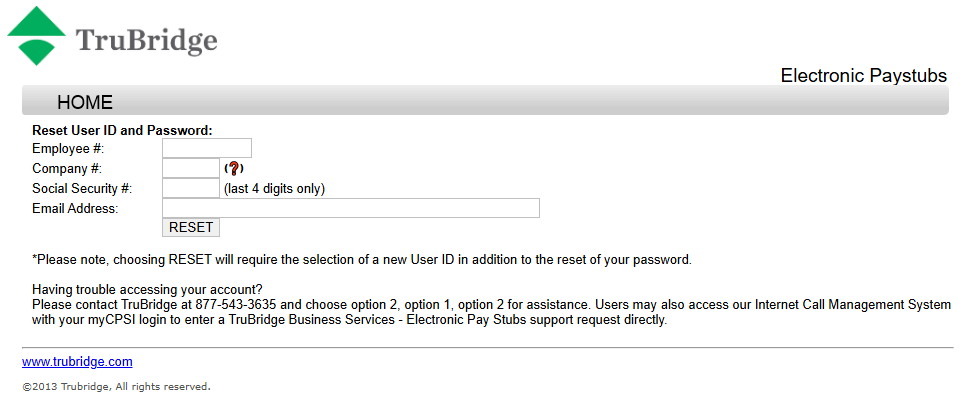970x406 pixels.
Task: Click the 'Having trouble accessing your account?' text
Action: pos(147,290)
